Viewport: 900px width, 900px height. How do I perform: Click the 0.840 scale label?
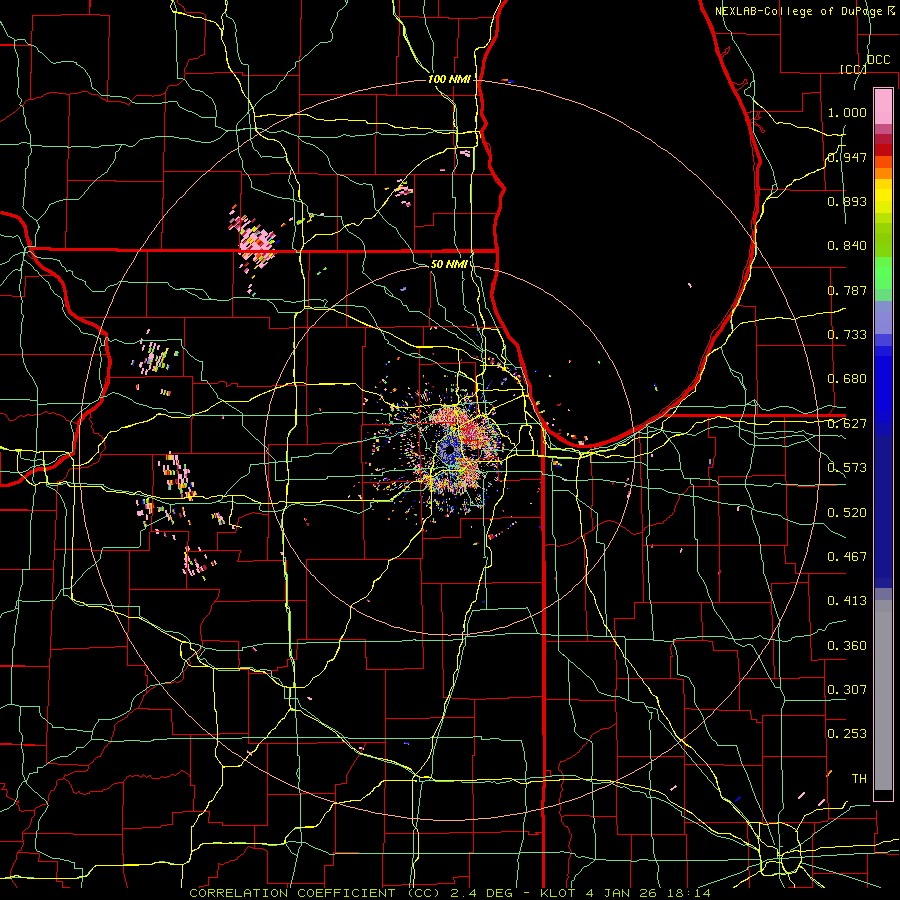pos(847,246)
